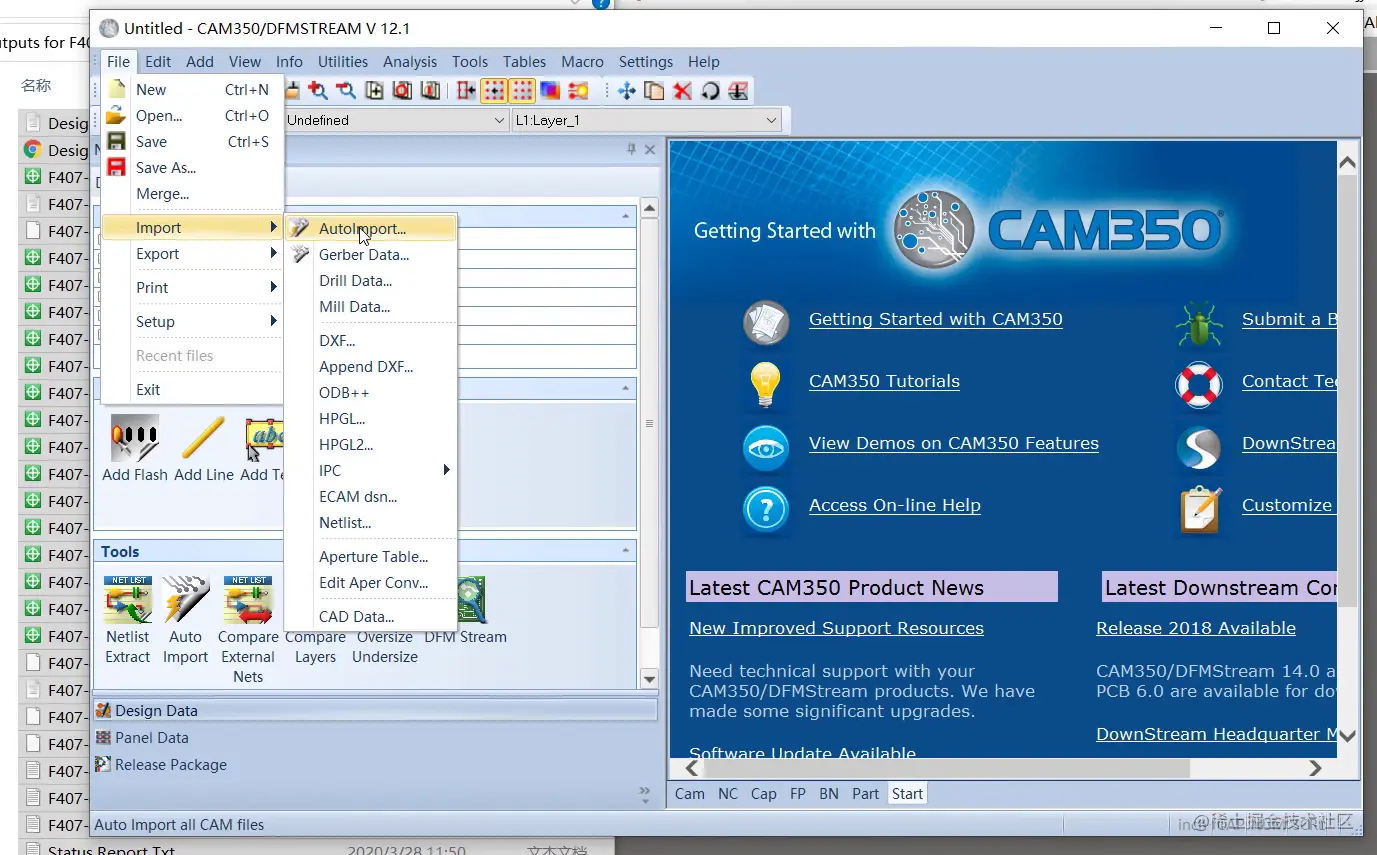Switch to the Cam tab

pyautogui.click(x=690, y=794)
